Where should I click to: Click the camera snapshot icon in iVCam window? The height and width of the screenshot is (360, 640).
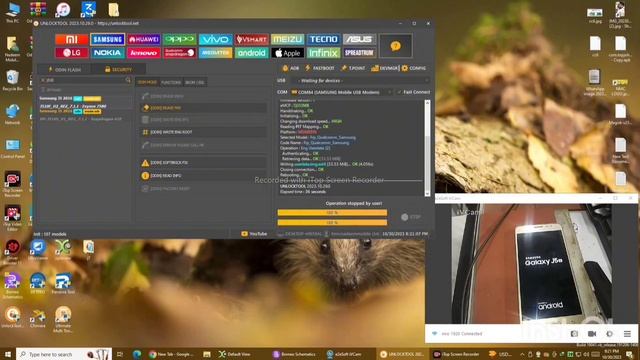(574, 334)
